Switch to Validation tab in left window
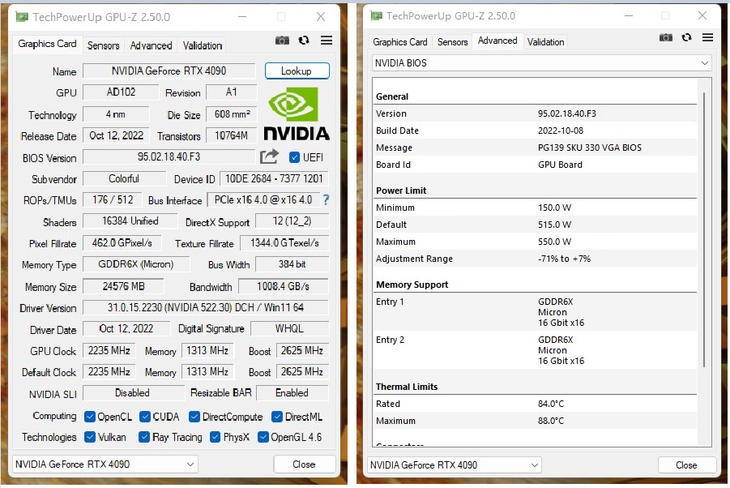 [x=202, y=46]
